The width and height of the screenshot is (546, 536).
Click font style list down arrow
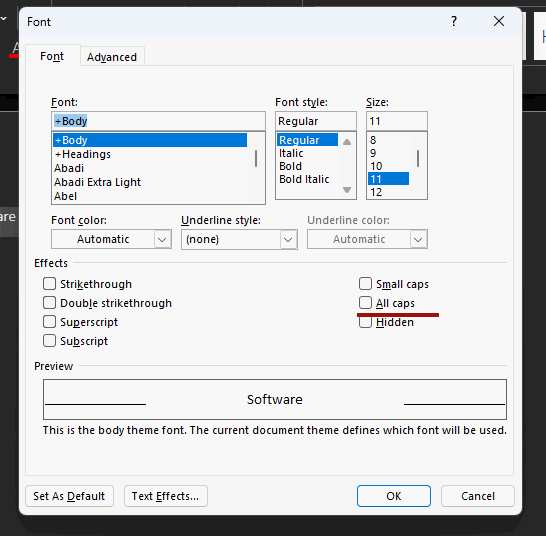(x=347, y=190)
